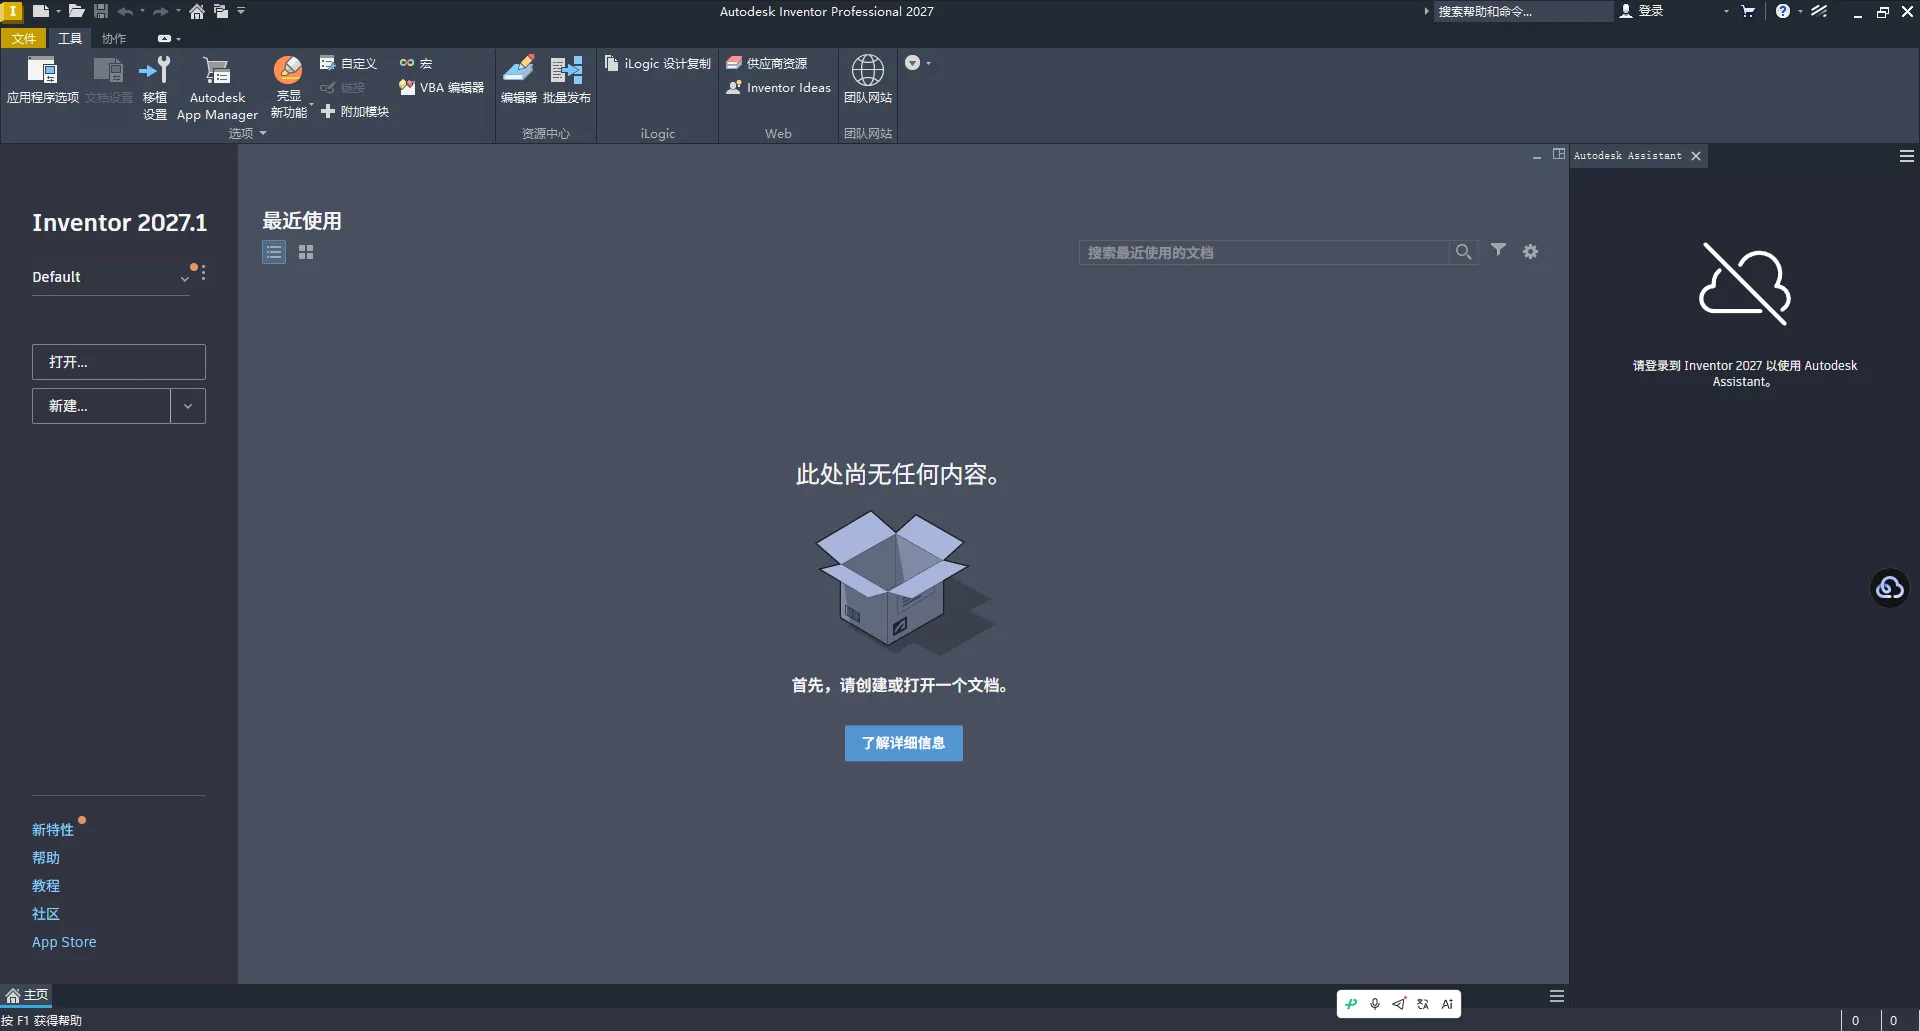Switch recent documents to tile view

click(x=306, y=252)
